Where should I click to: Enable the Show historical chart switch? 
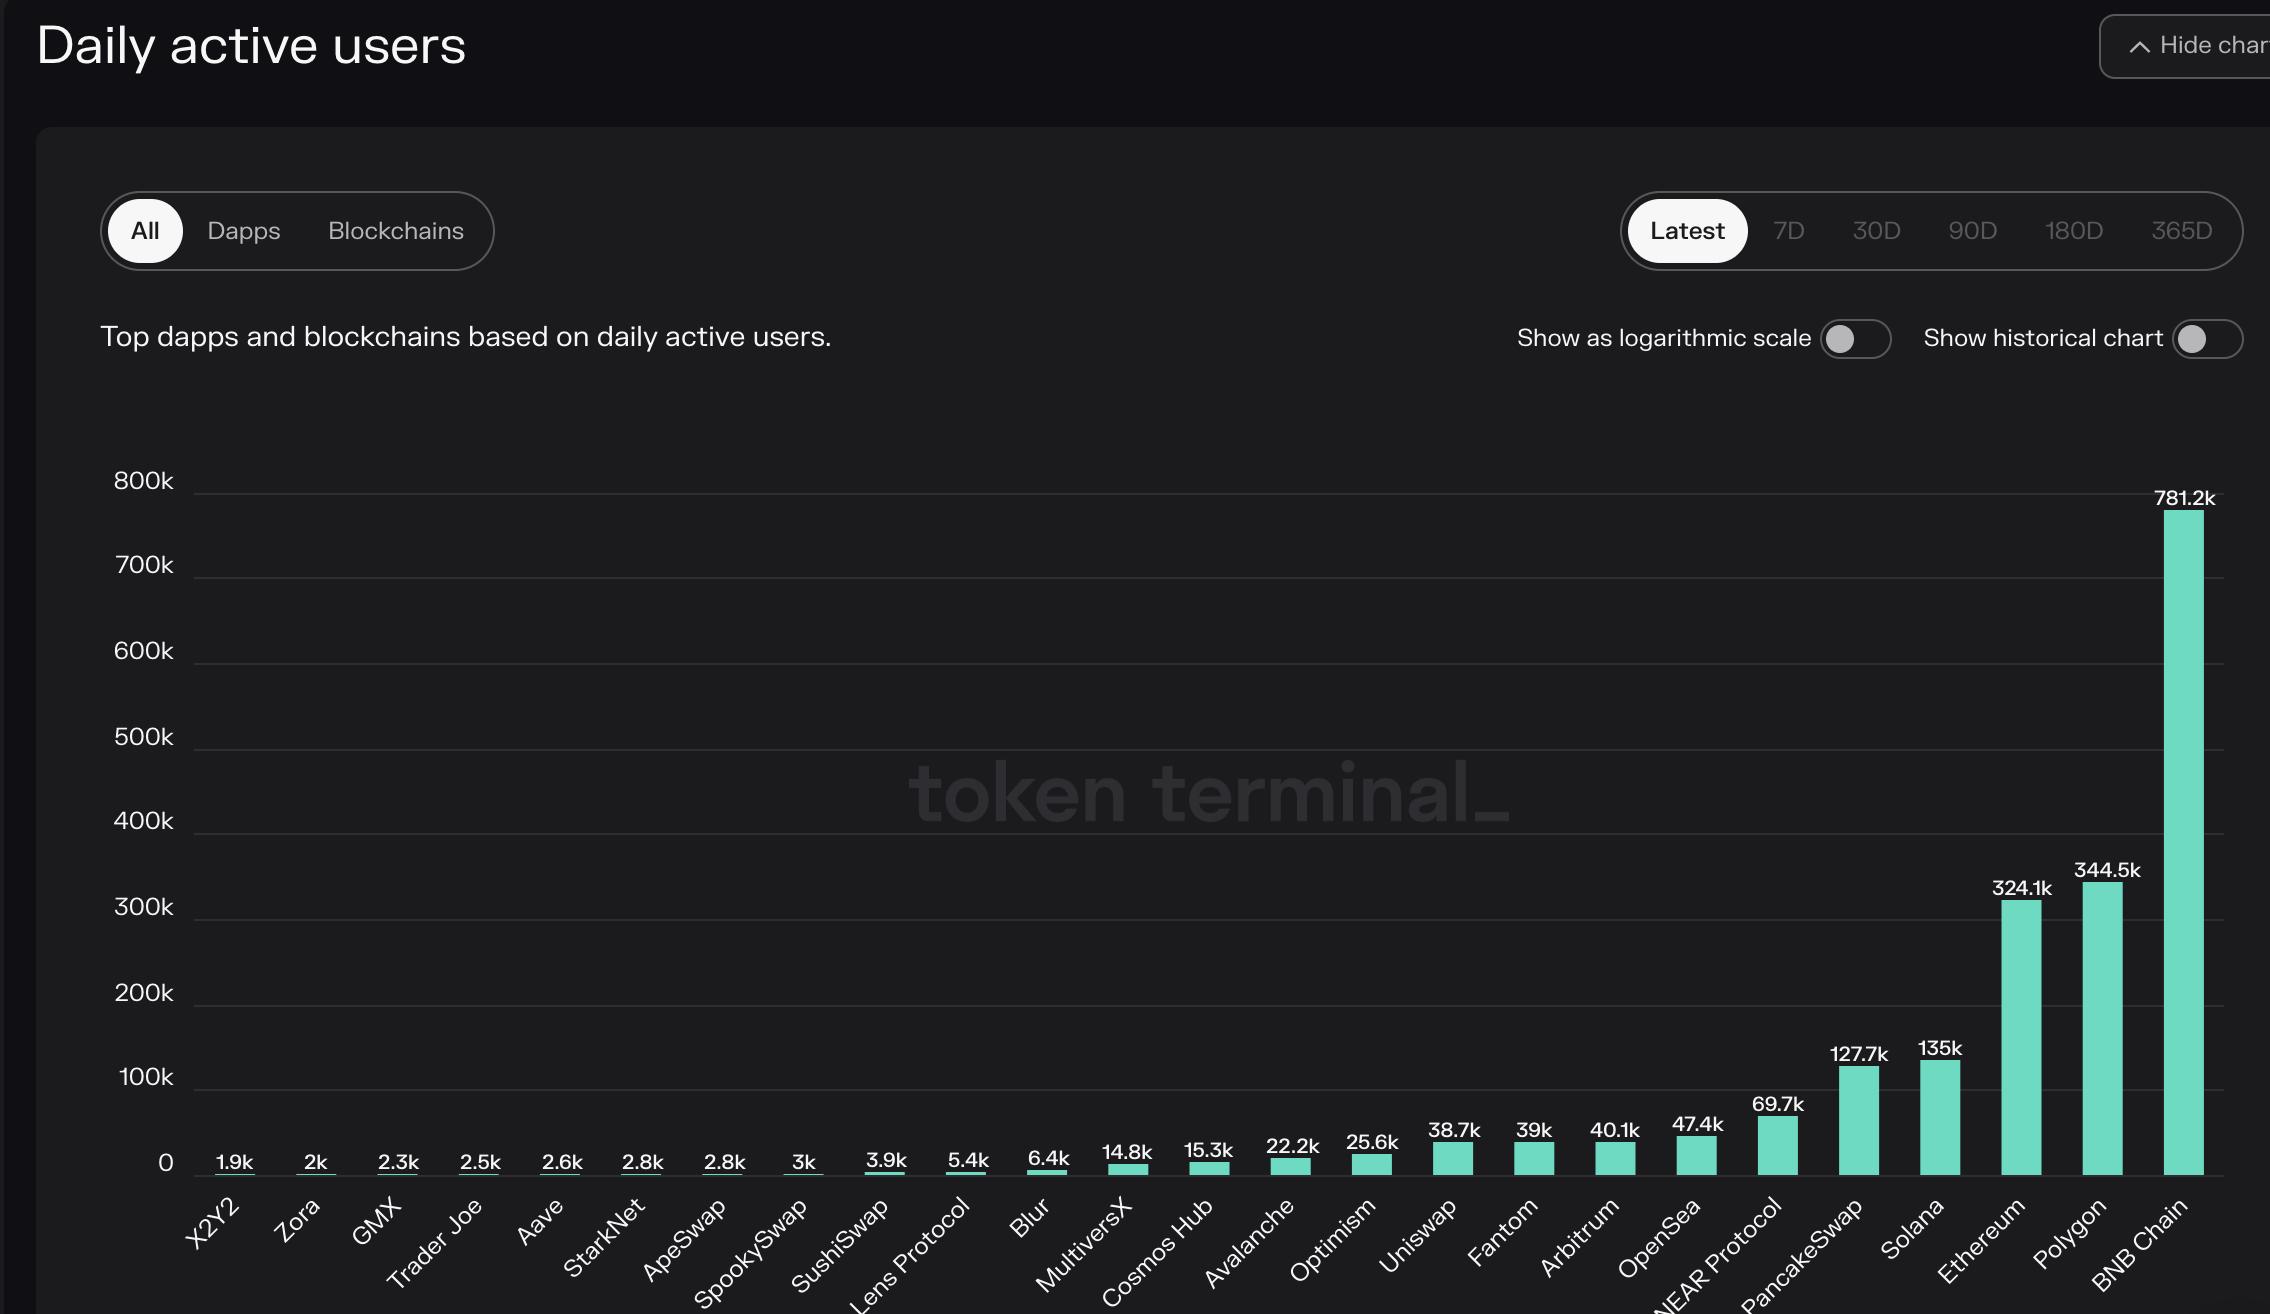click(2207, 339)
